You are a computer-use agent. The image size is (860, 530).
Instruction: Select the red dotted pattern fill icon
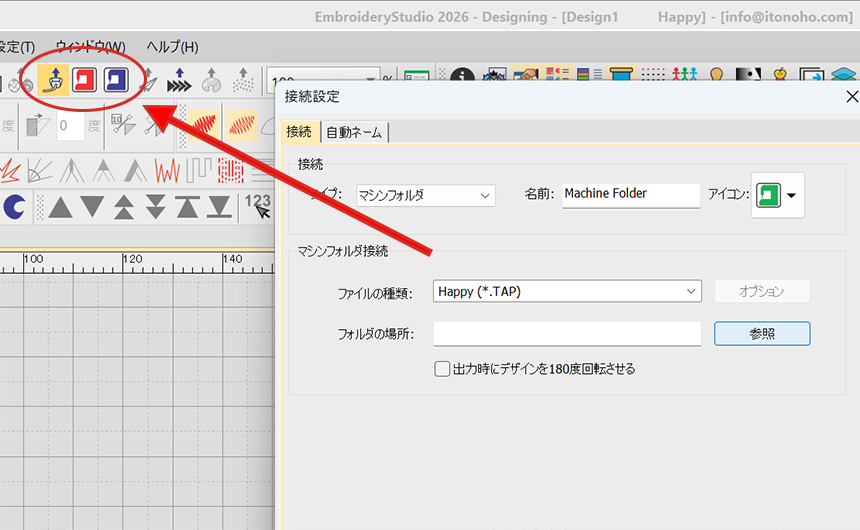point(230,171)
